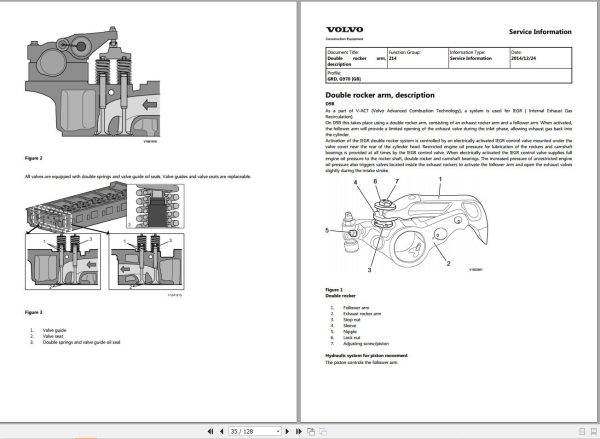600x439 pixels.
Task: Go to the next page
Action: (x=287, y=431)
